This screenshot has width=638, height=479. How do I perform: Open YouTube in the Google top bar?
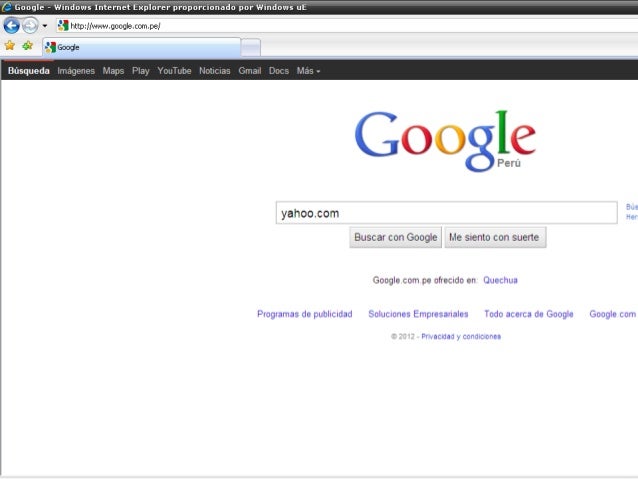pyautogui.click(x=174, y=71)
